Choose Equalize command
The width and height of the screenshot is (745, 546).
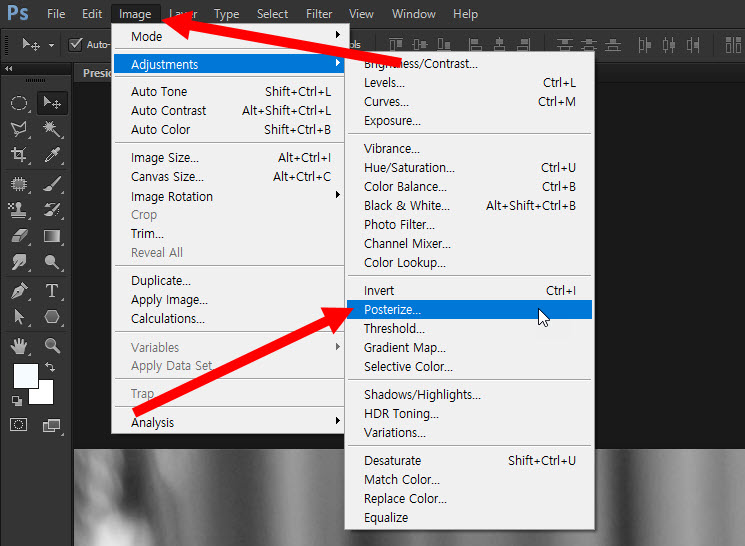click(x=469, y=517)
